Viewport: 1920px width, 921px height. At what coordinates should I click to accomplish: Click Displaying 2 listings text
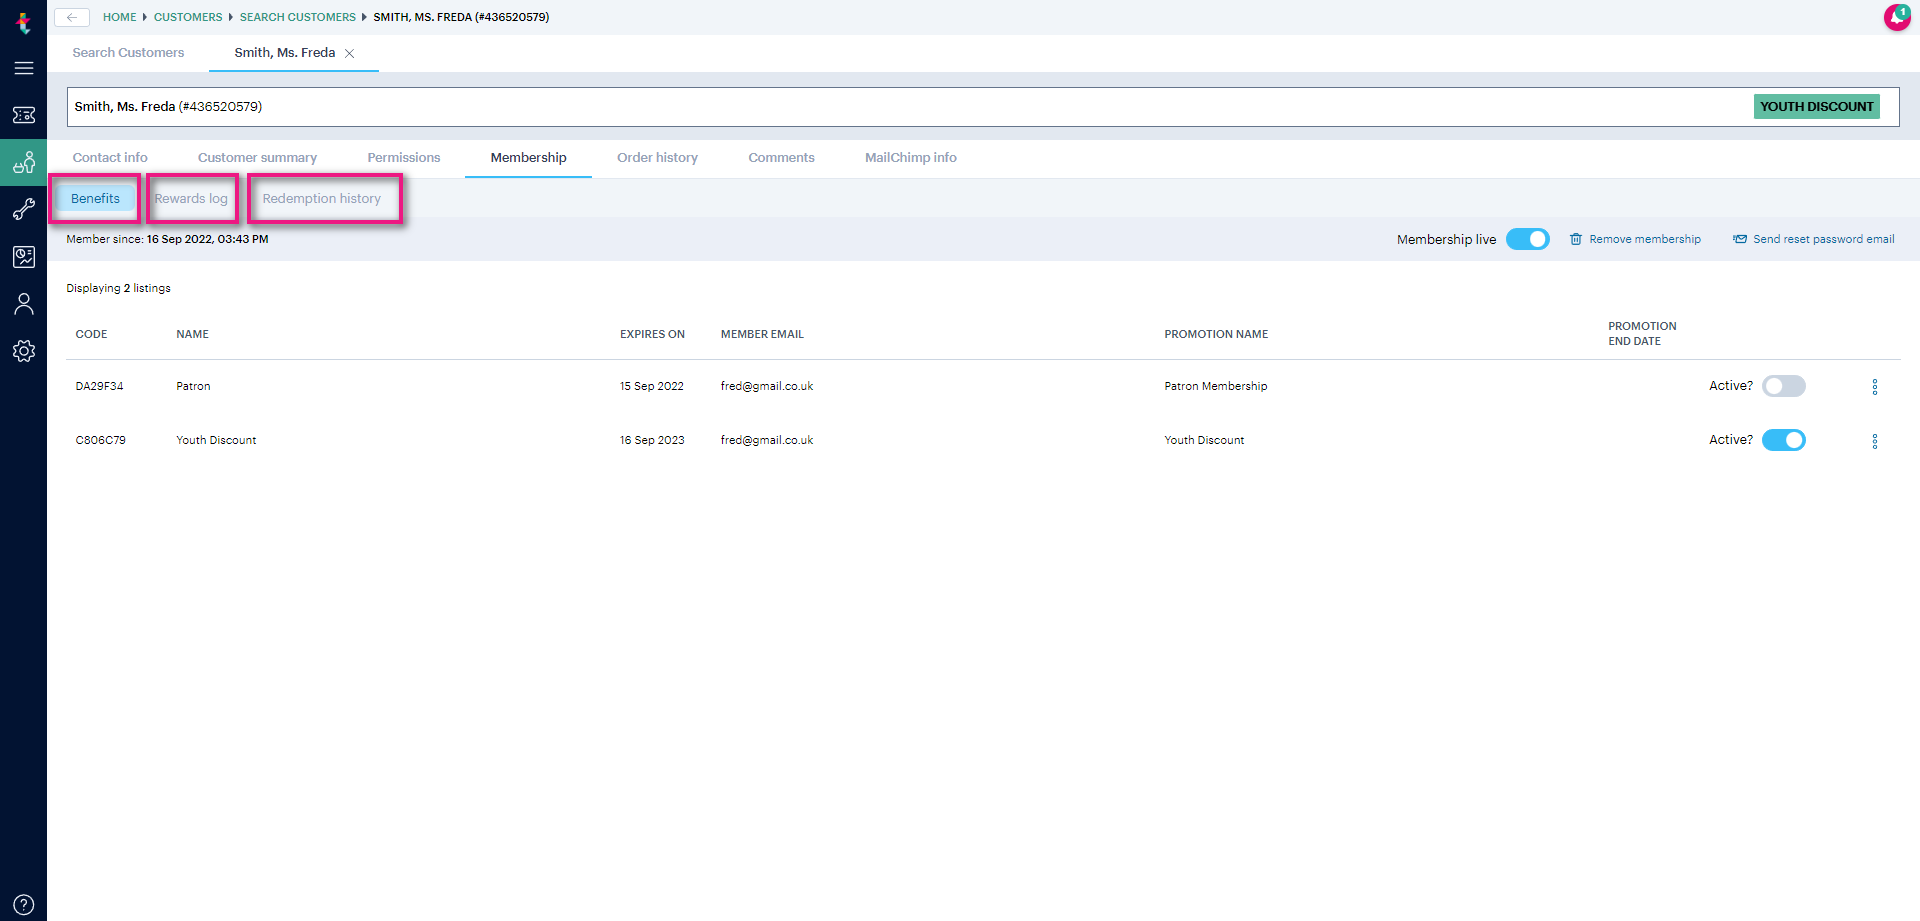[x=118, y=288]
